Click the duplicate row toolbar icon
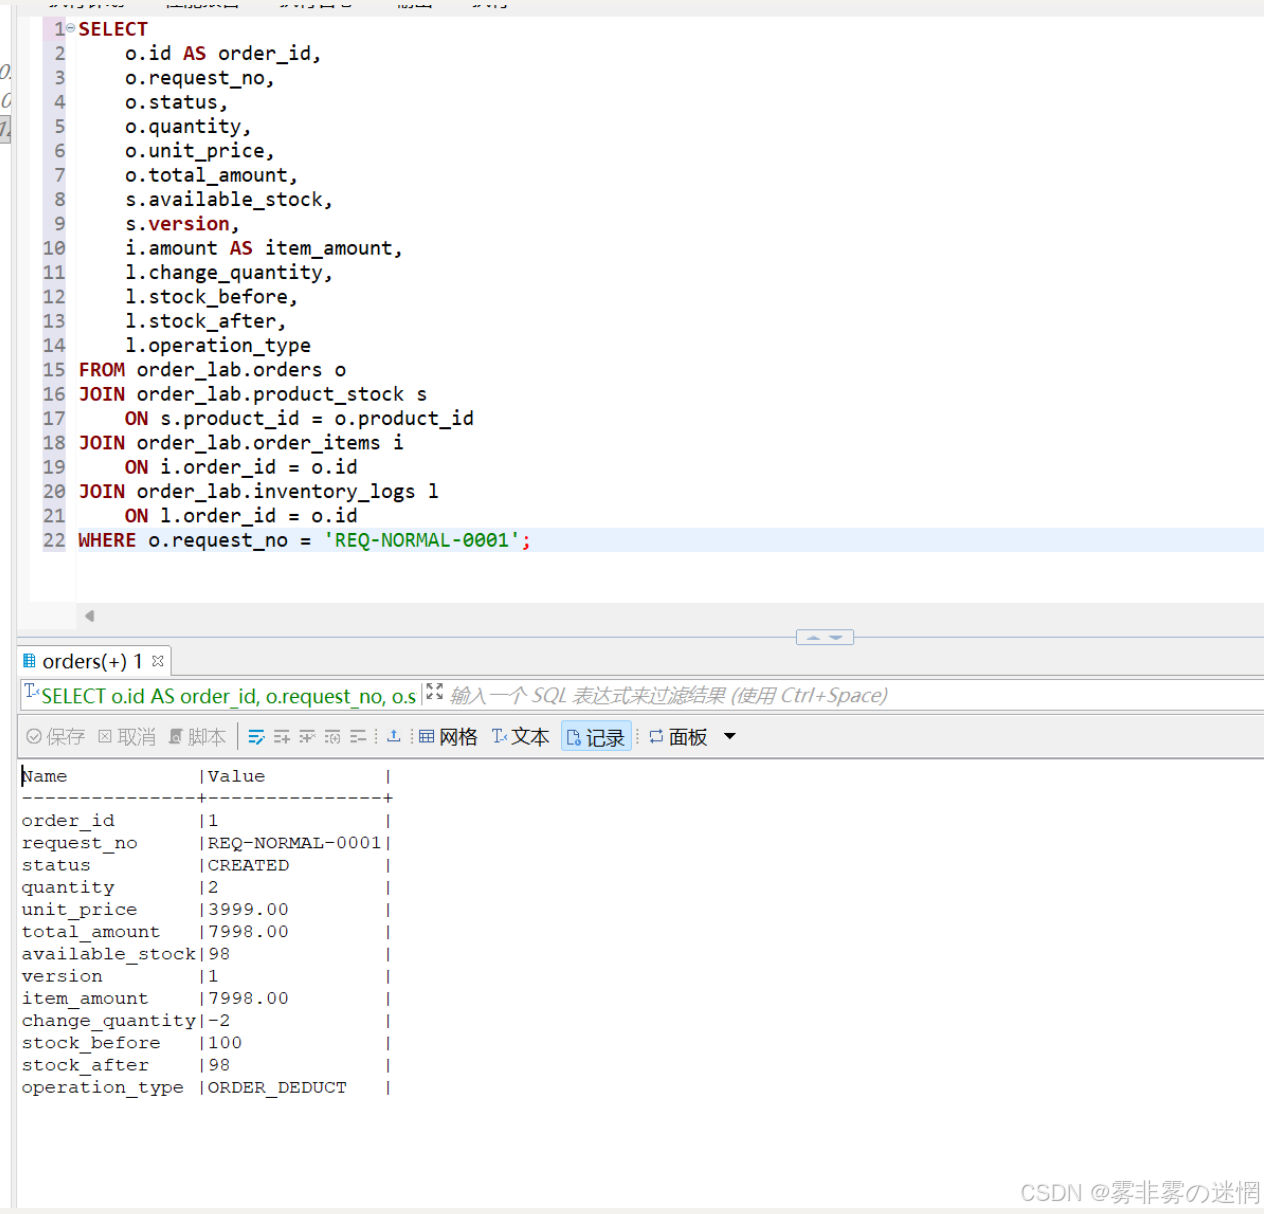The width and height of the screenshot is (1264, 1214). click(x=307, y=737)
